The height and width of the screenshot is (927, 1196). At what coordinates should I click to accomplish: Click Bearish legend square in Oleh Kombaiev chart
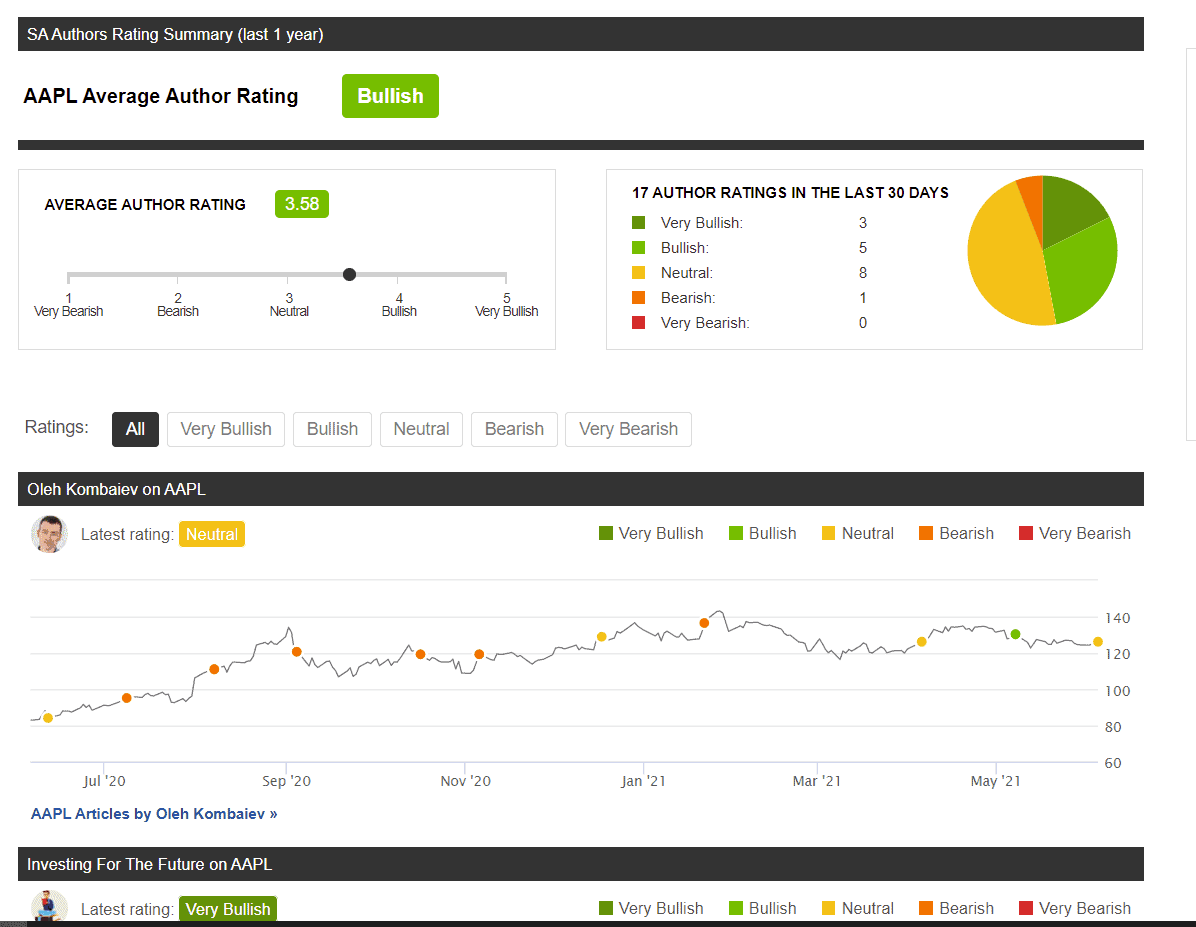click(926, 533)
